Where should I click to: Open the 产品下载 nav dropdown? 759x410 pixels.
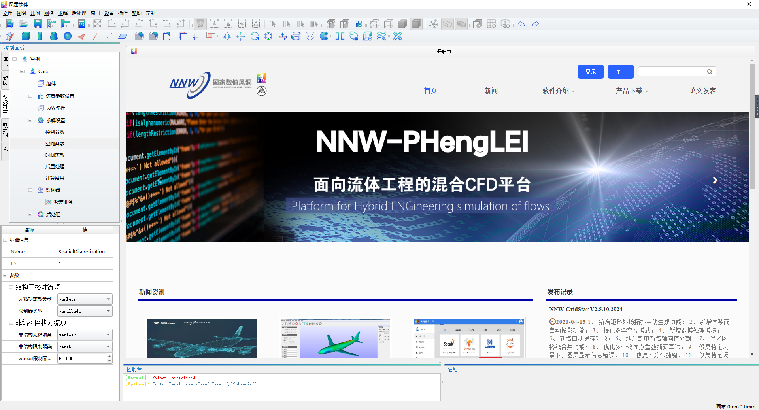[631, 91]
